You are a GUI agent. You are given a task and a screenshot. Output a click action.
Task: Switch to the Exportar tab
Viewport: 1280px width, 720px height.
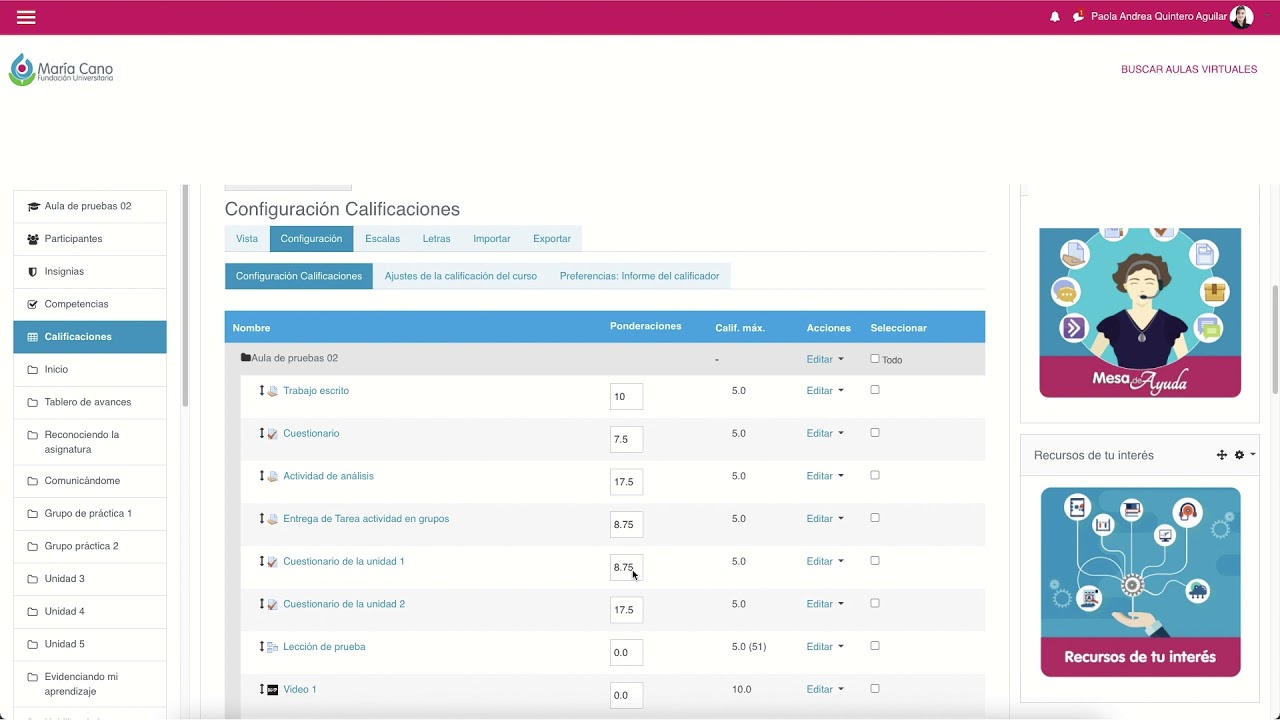pos(552,239)
